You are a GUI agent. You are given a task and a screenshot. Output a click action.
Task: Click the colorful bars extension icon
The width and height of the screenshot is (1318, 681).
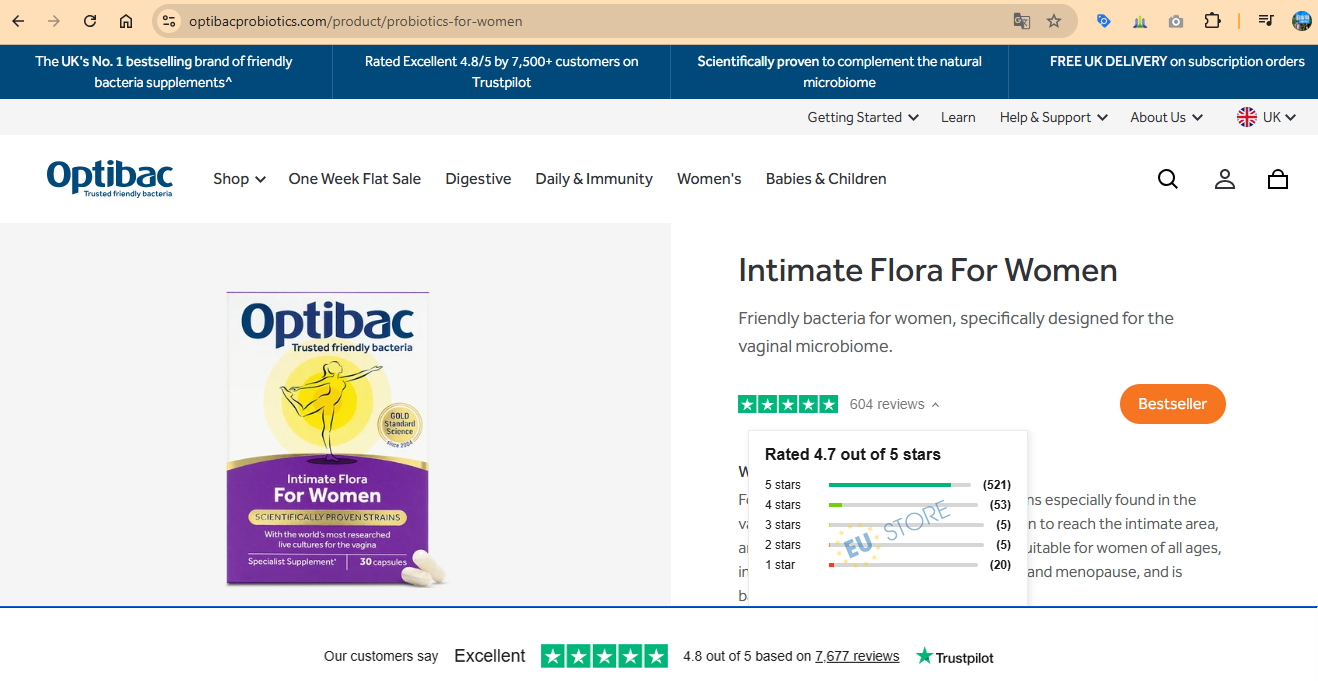point(1140,21)
